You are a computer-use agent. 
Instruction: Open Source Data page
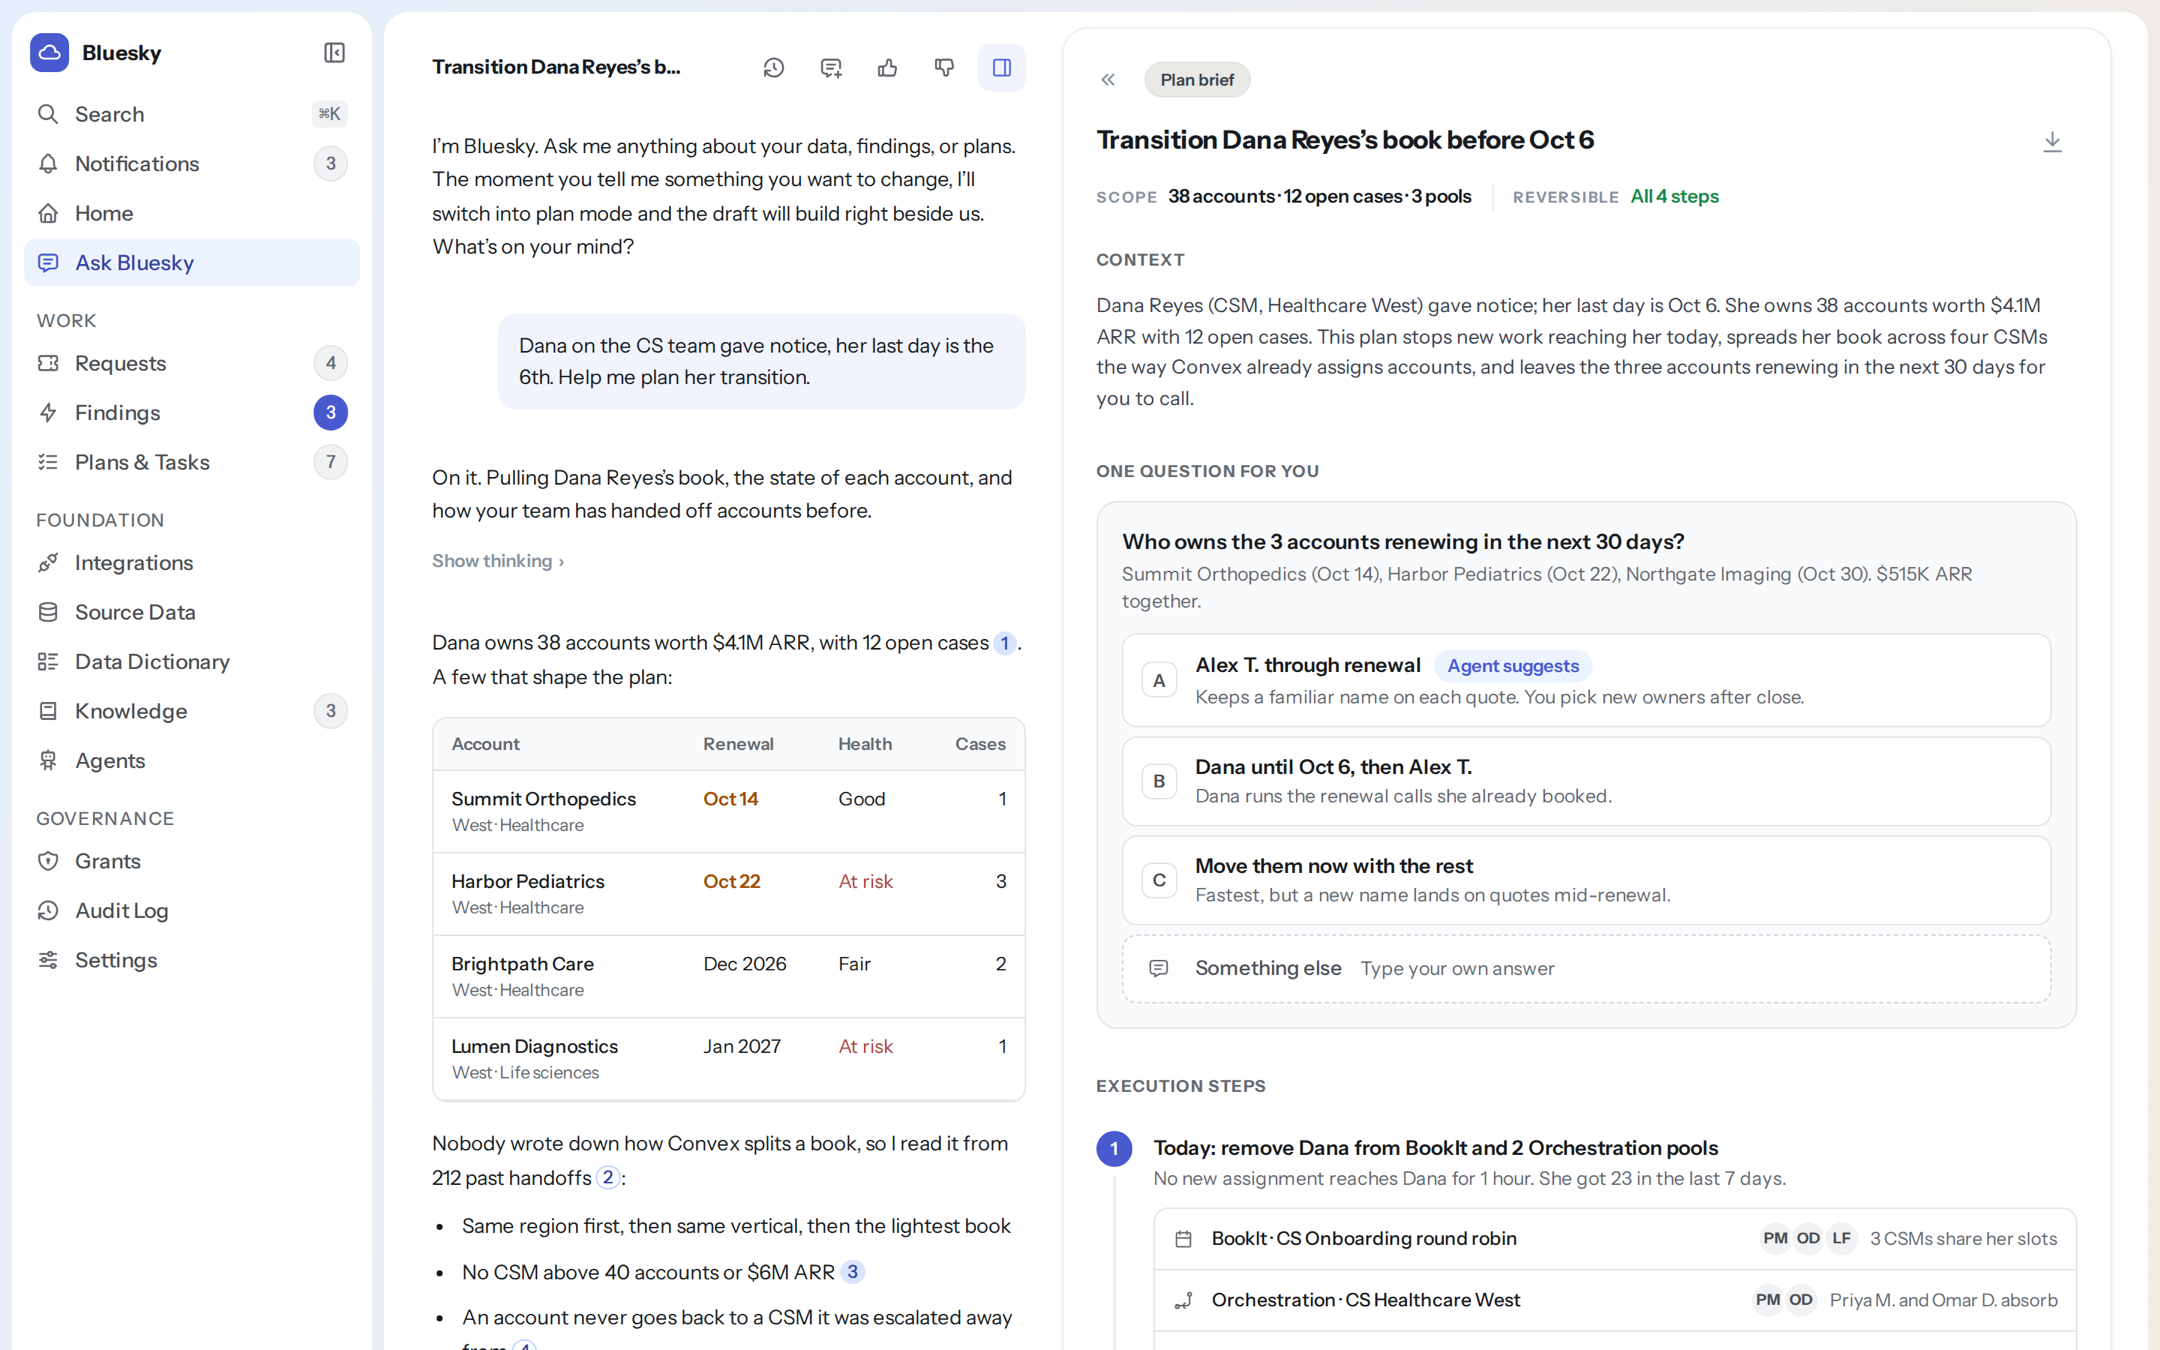coord(191,612)
